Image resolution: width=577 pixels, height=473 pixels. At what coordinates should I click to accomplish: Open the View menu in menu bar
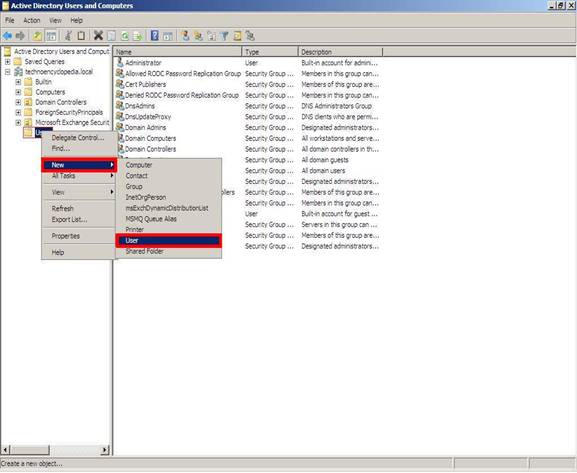pyautogui.click(x=55, y=20)
